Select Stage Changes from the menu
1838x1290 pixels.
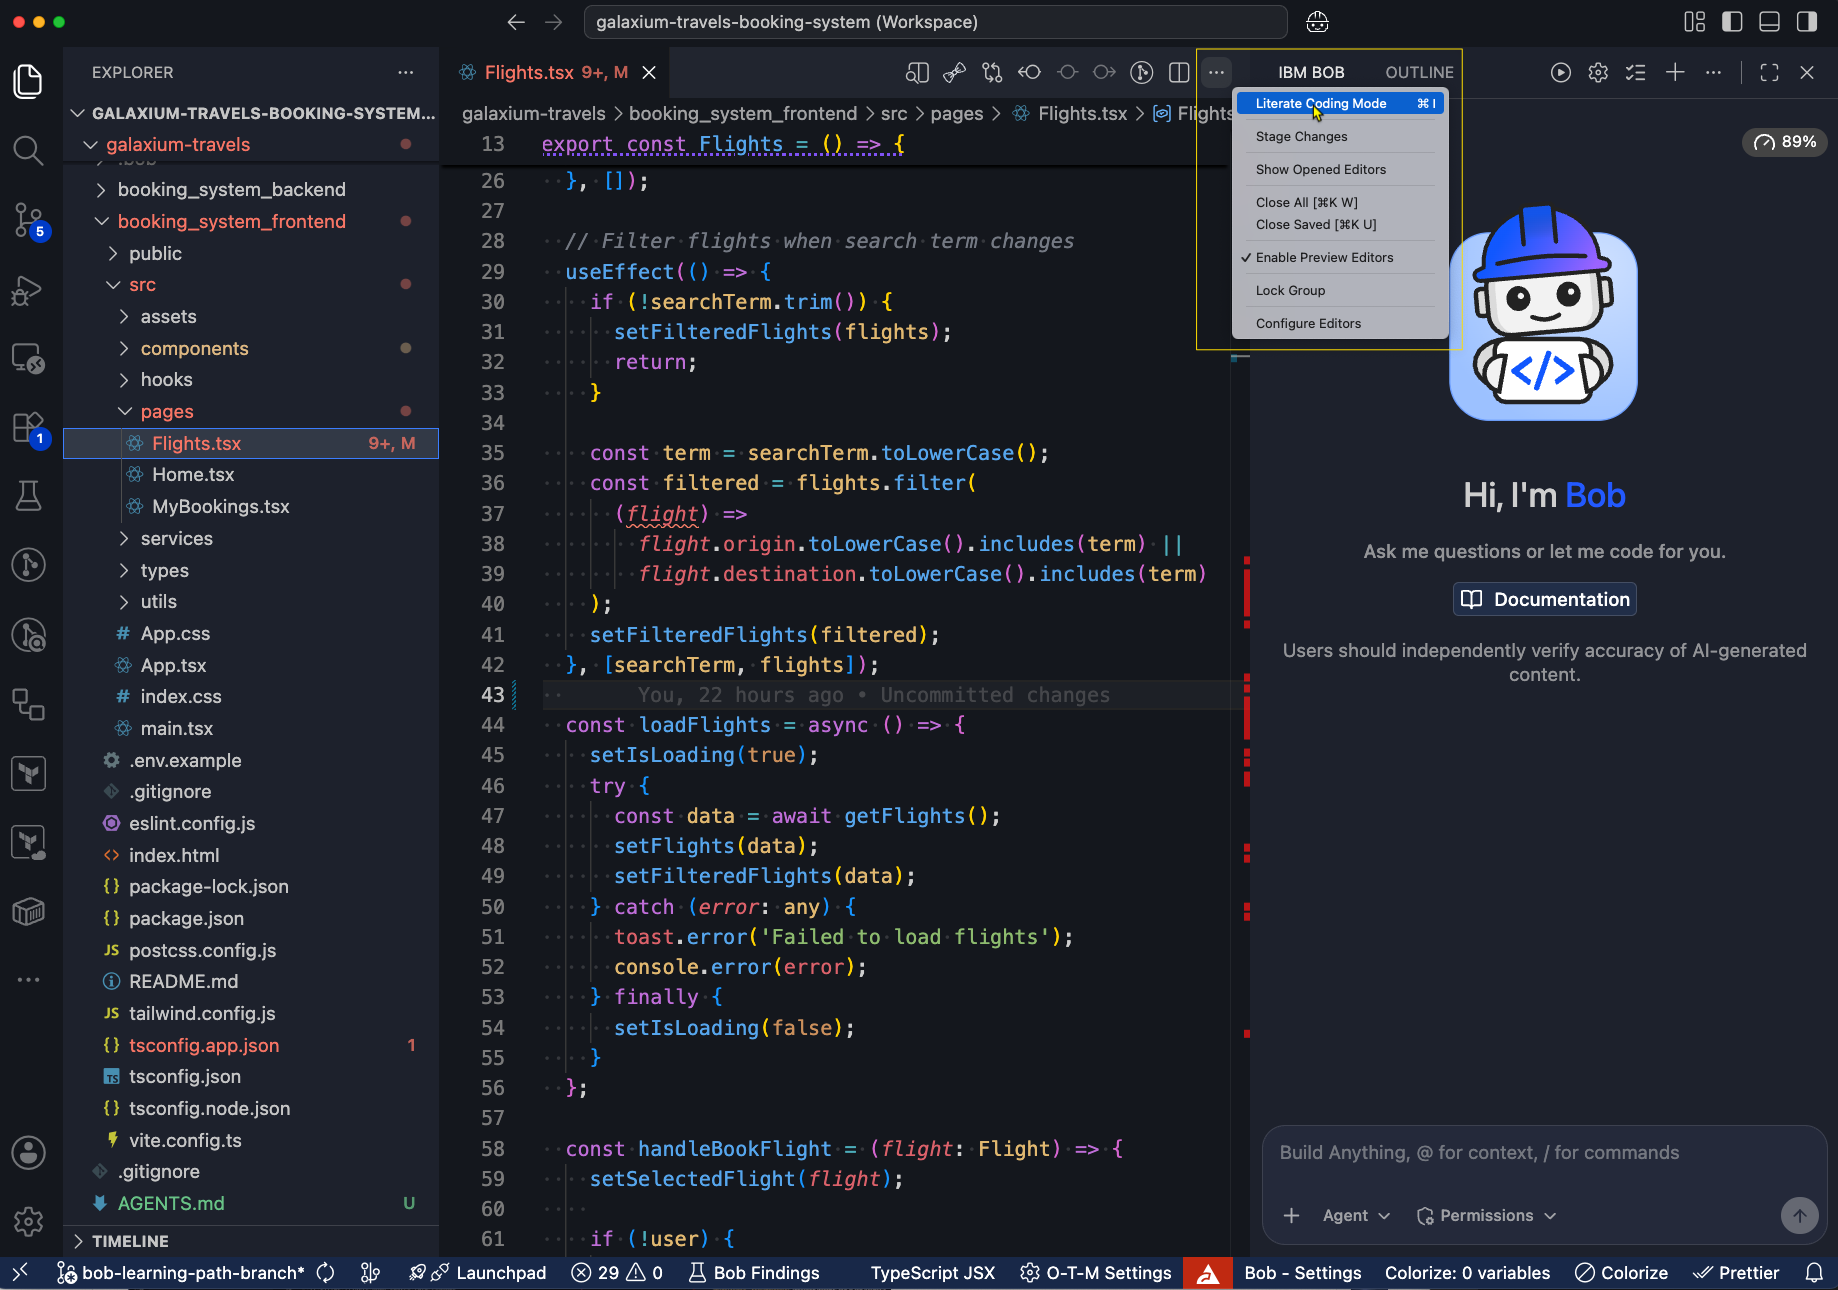[1340, 137]
